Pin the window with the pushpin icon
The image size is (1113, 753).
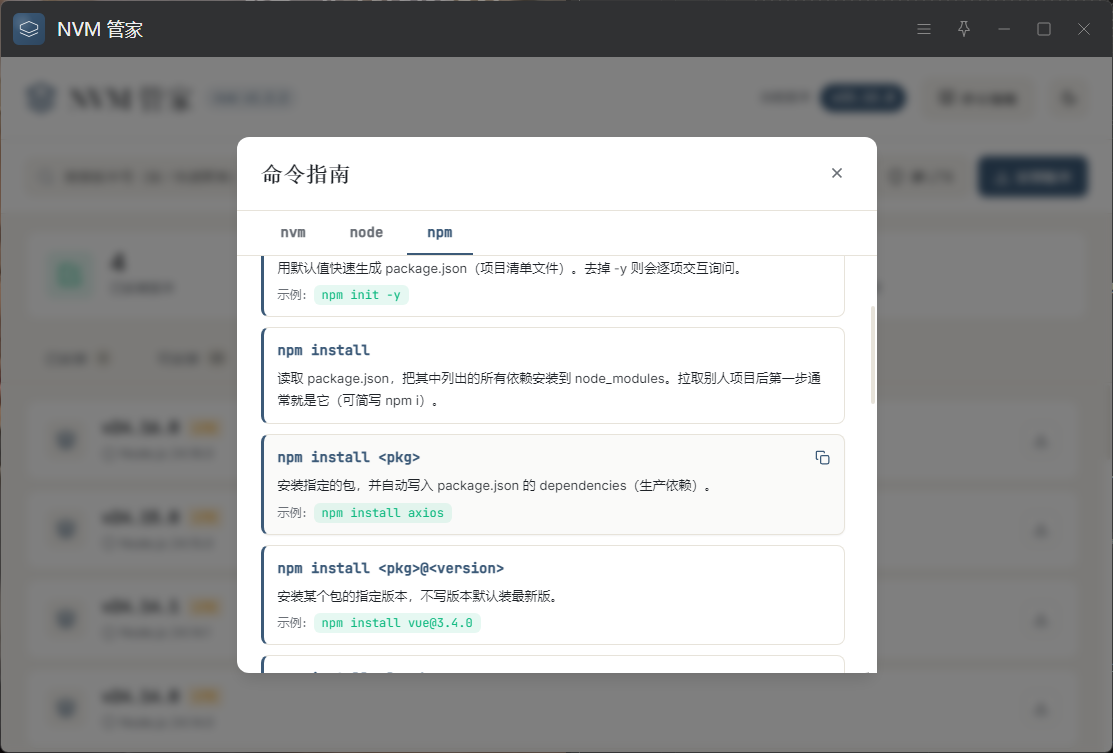tap(964, 29)
